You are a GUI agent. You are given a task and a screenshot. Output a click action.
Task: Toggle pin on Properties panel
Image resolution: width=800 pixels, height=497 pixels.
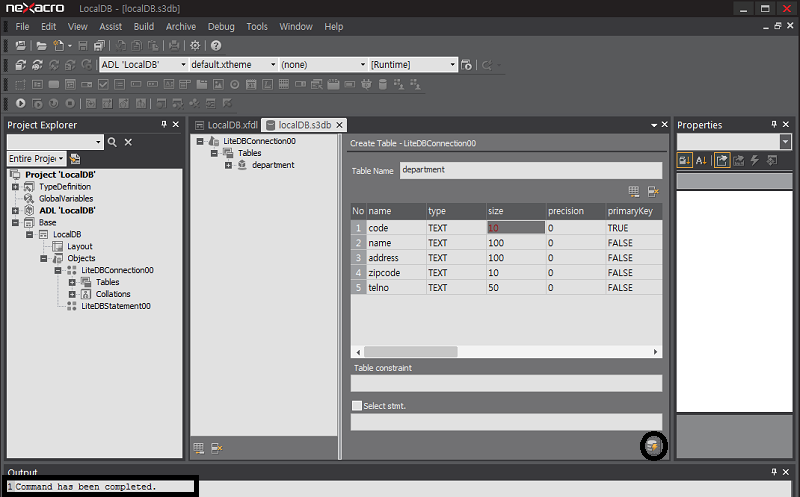[x=774, y=125]
